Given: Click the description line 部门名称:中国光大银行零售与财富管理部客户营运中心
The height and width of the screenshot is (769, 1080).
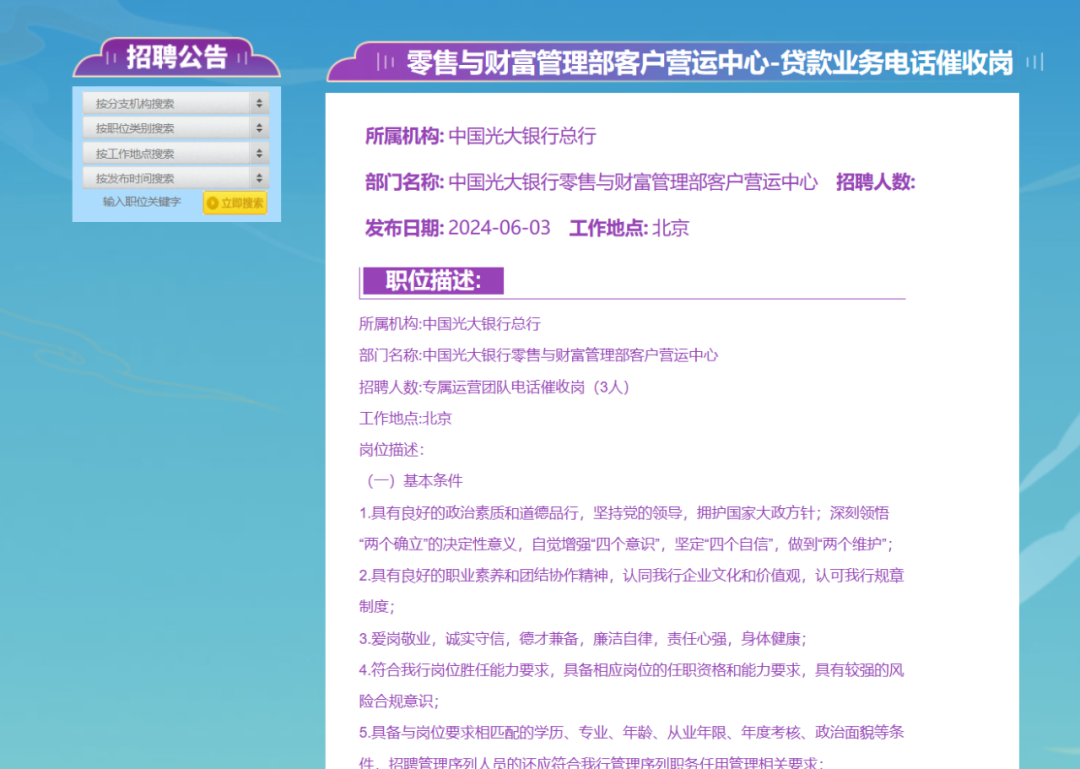Looking at the screenshot, I should 539,356.
